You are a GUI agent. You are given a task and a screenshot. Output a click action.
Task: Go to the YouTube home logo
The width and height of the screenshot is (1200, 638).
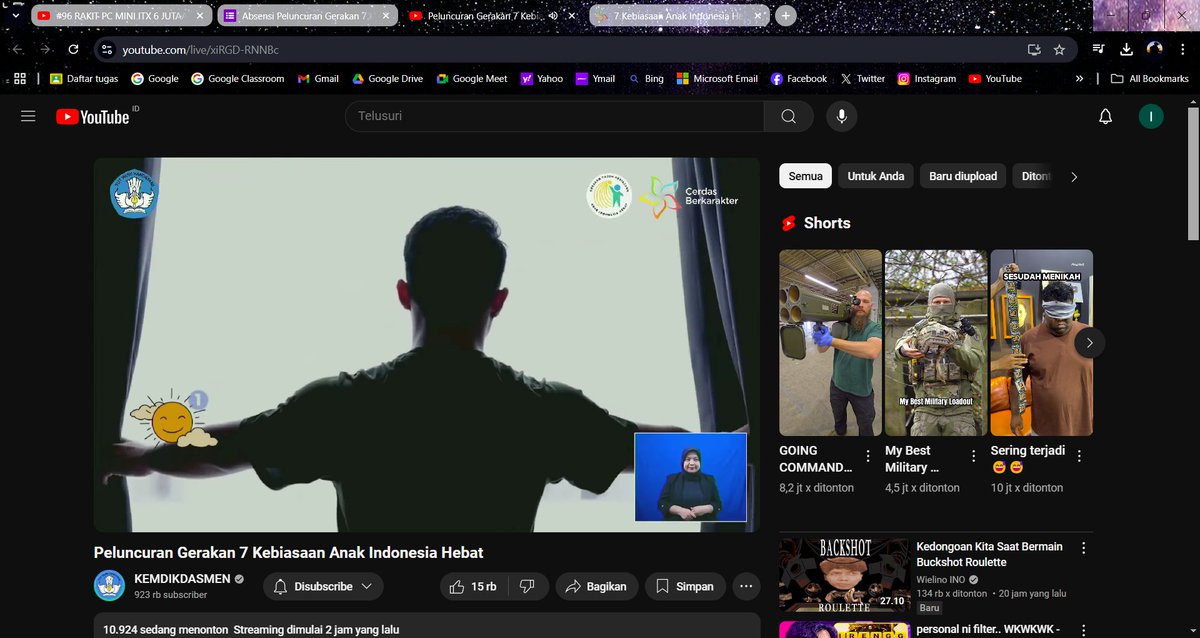93,116
